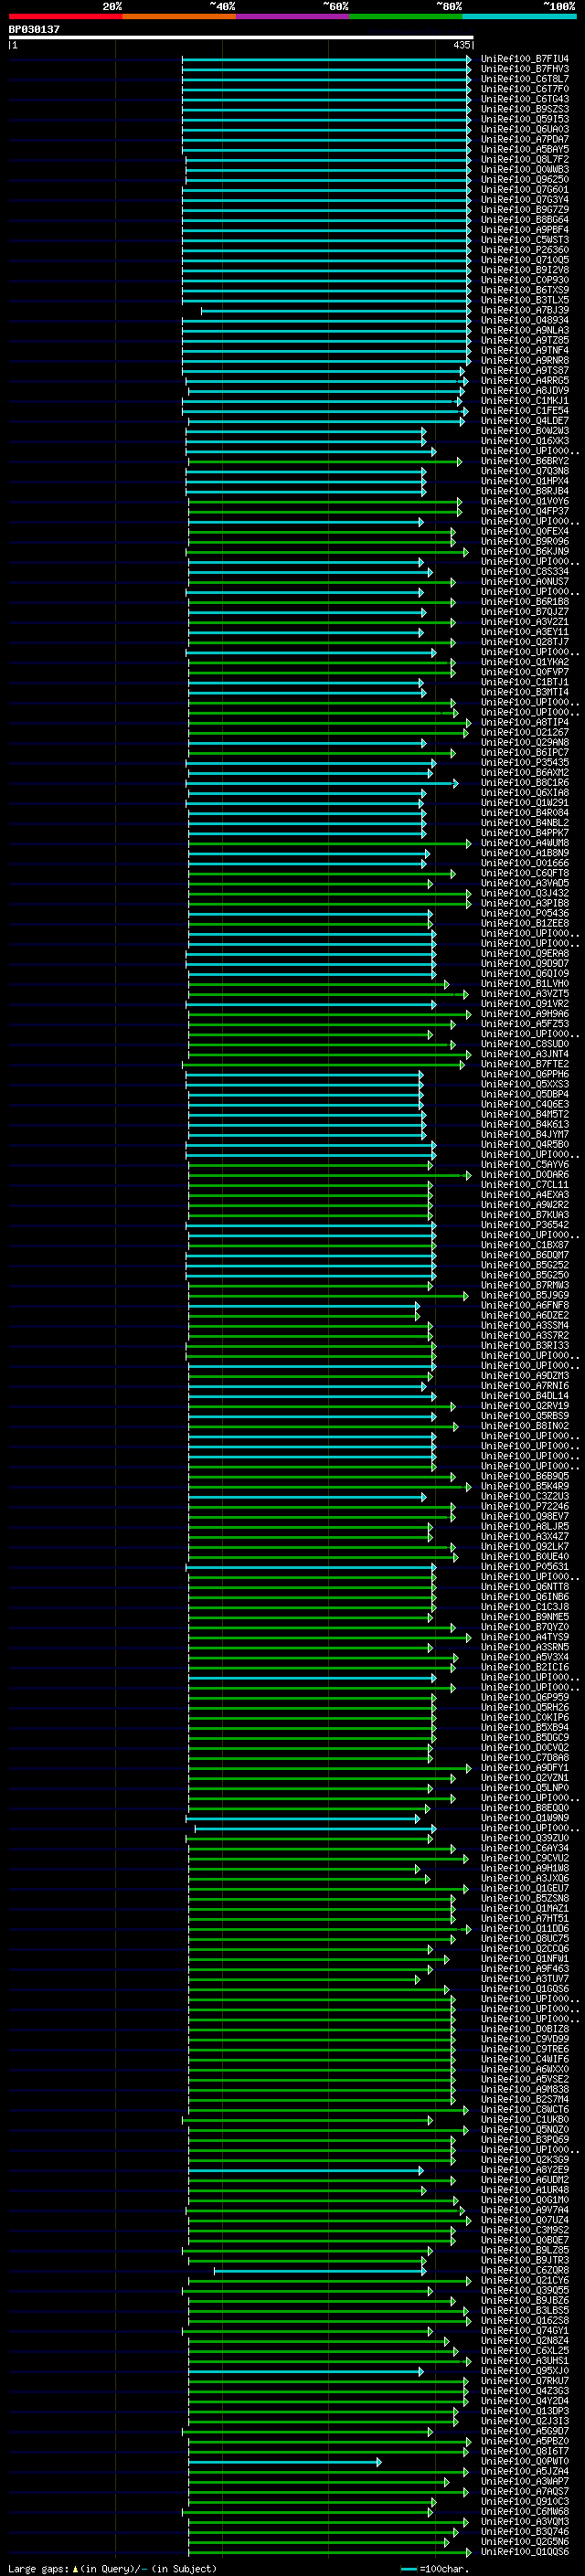Click the white query sequence bar
This screenshot has height=2576, width=585.
[x=241, y=37]
